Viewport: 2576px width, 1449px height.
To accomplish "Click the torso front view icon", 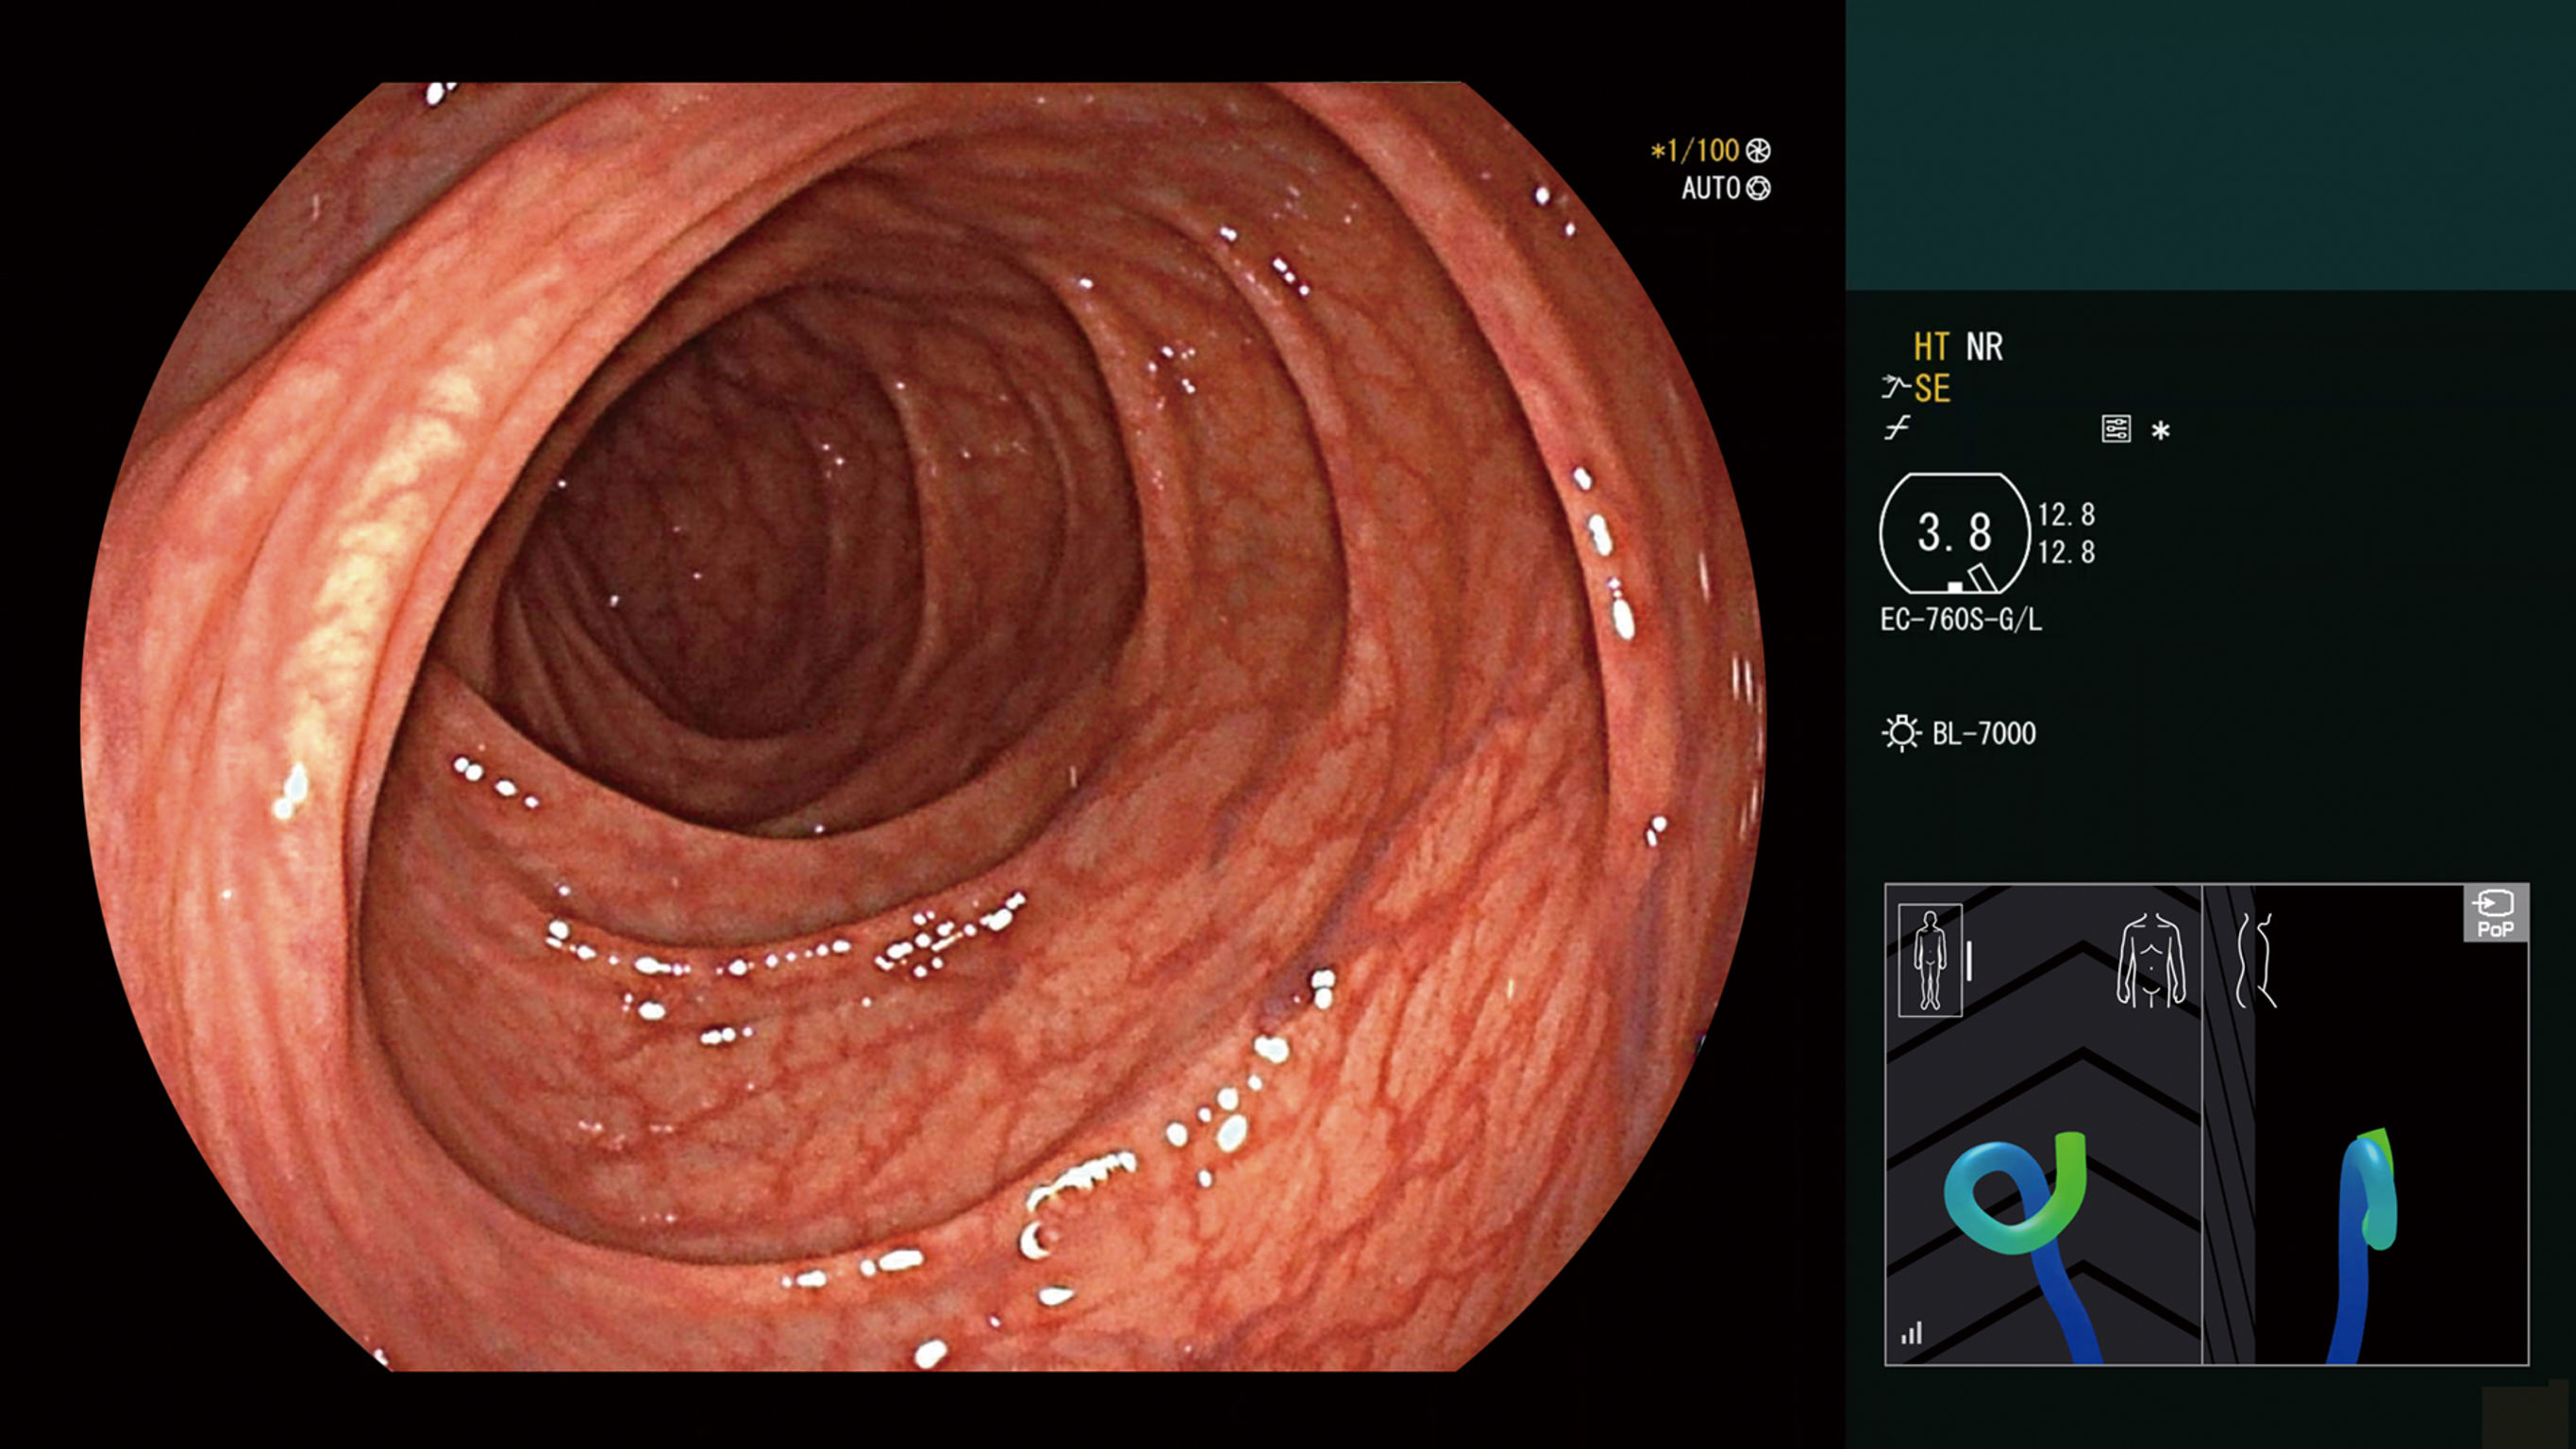I will (2151, 960).
